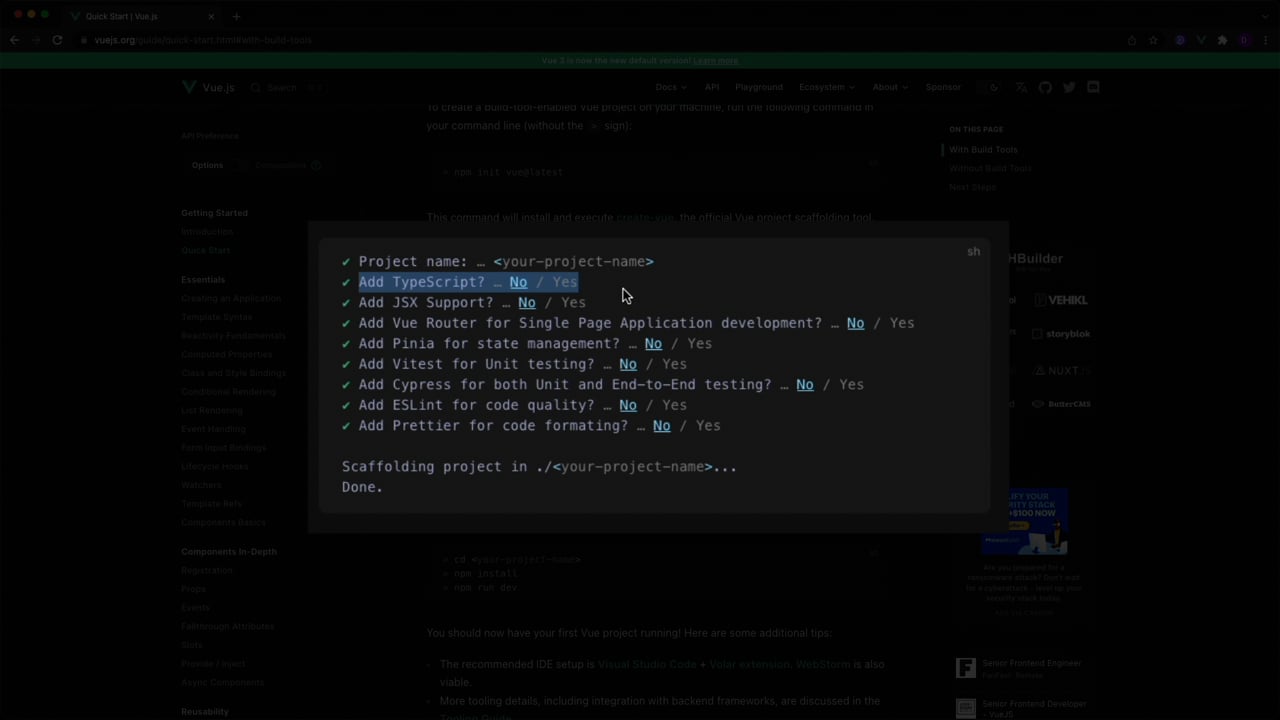Open Introduction in the sidebar
Screen dimensions: 1280x720
click(207, 231)
